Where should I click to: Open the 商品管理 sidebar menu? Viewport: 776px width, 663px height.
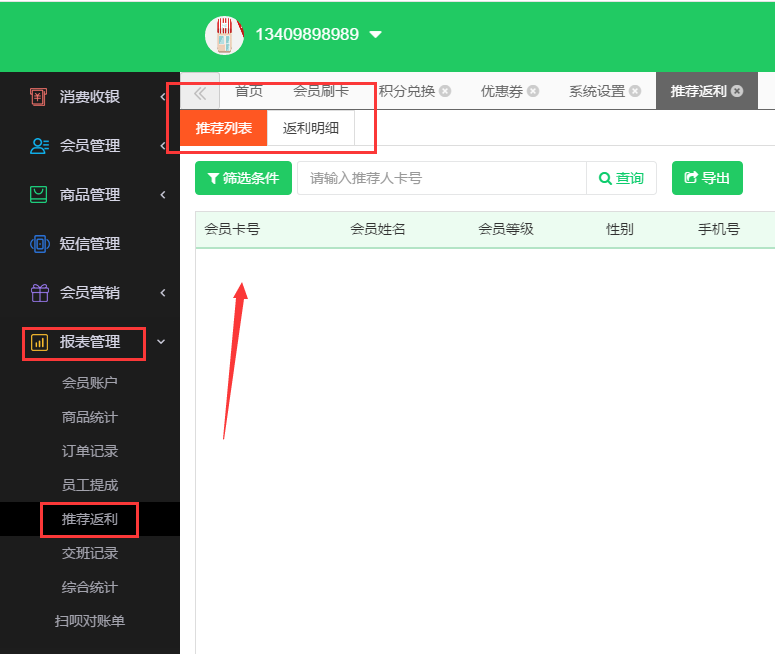90,194
